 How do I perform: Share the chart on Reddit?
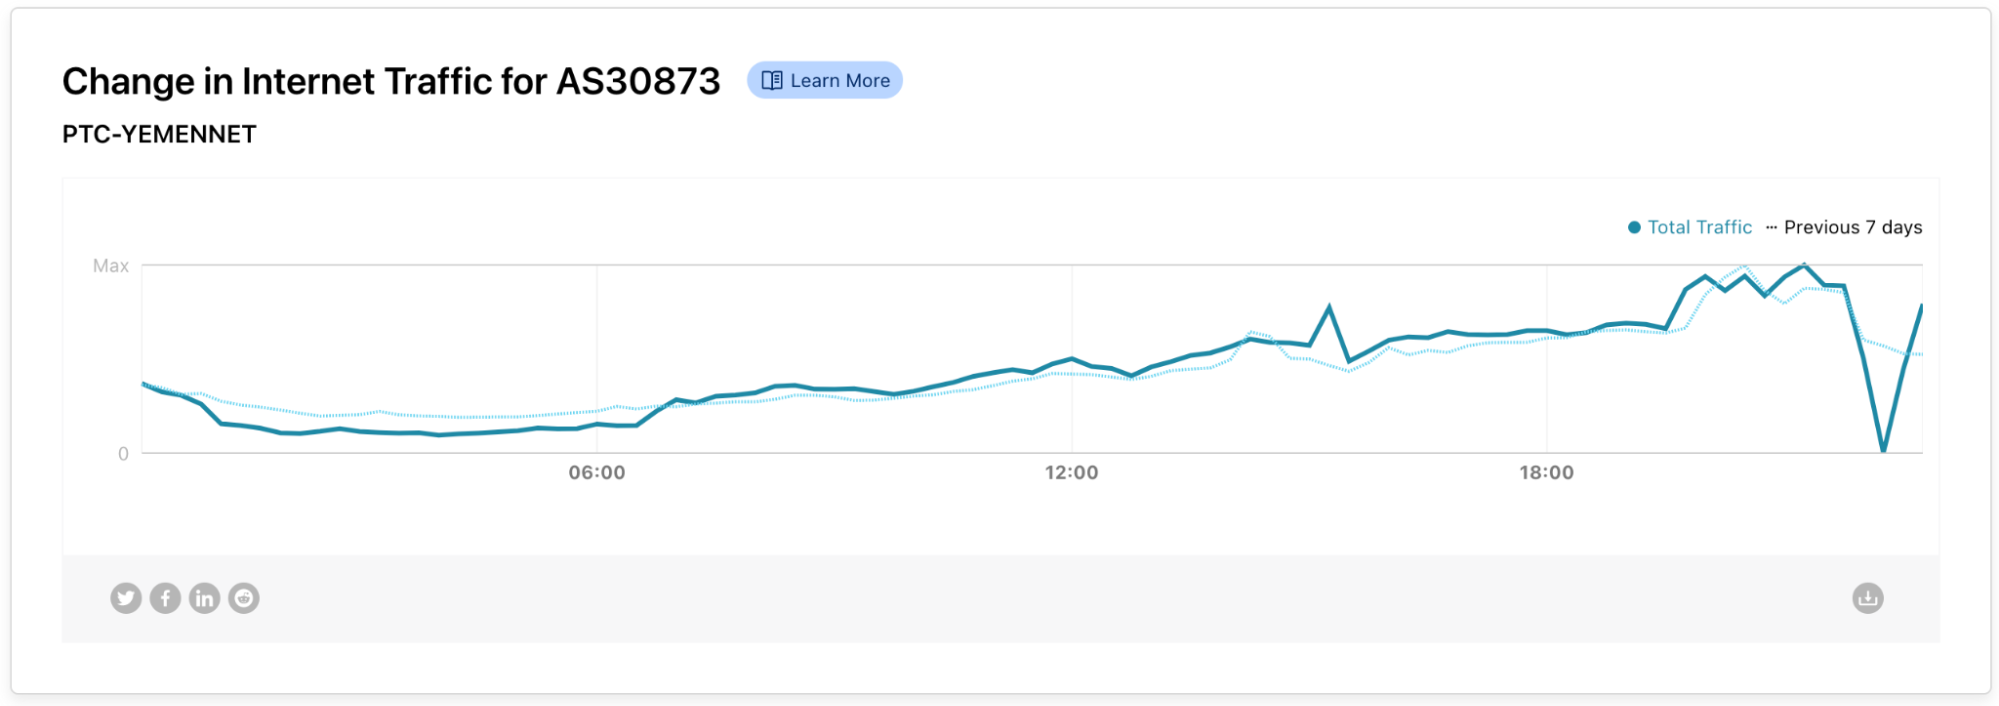click(244, 598)
